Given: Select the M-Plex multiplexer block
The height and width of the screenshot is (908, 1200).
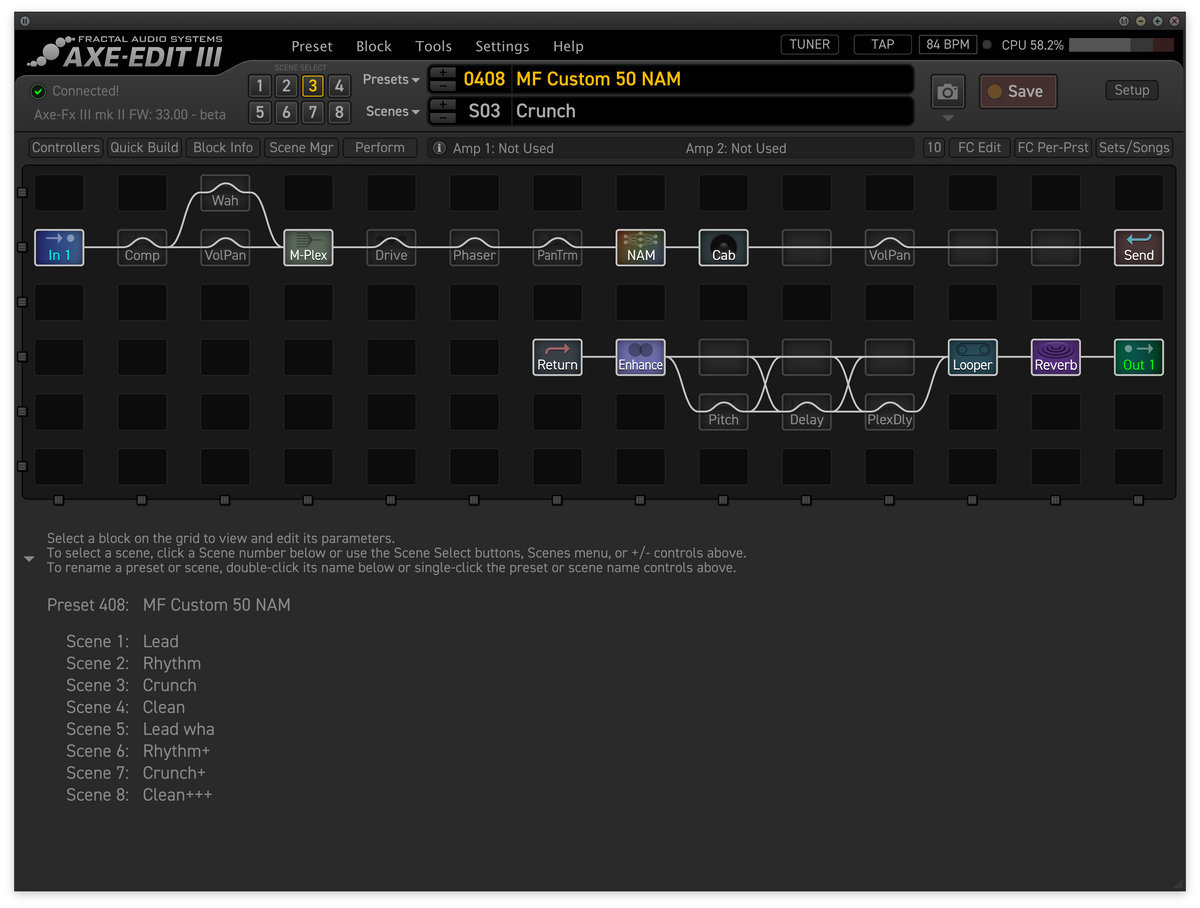Looking at the screenshot, I should [x=308, y=247].
